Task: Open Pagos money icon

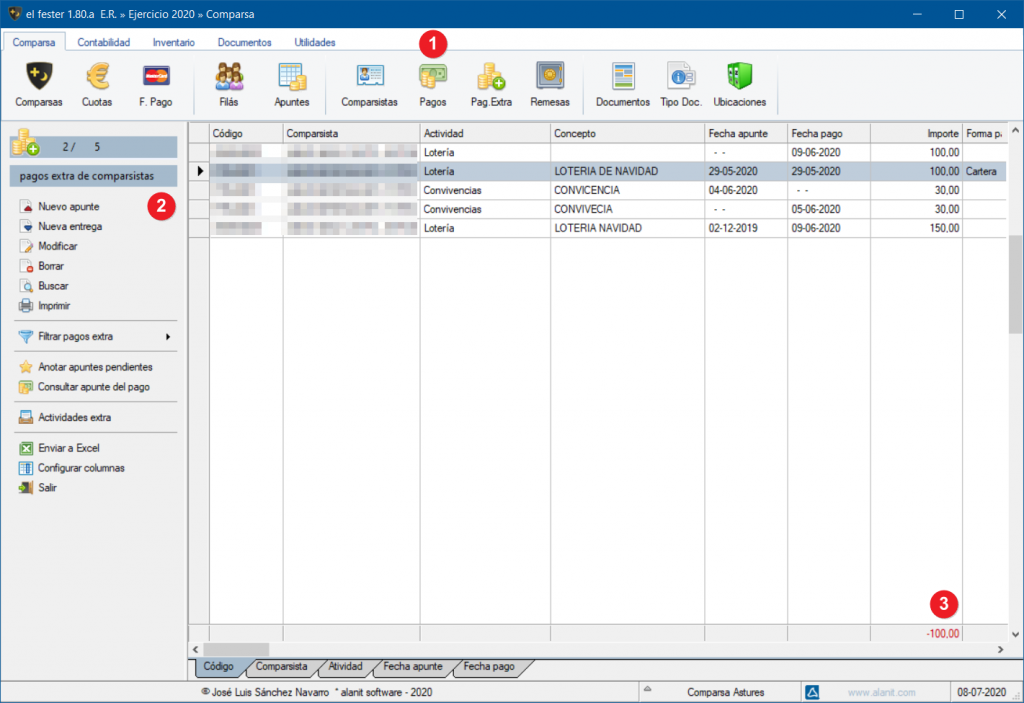Action: [432, 77]
